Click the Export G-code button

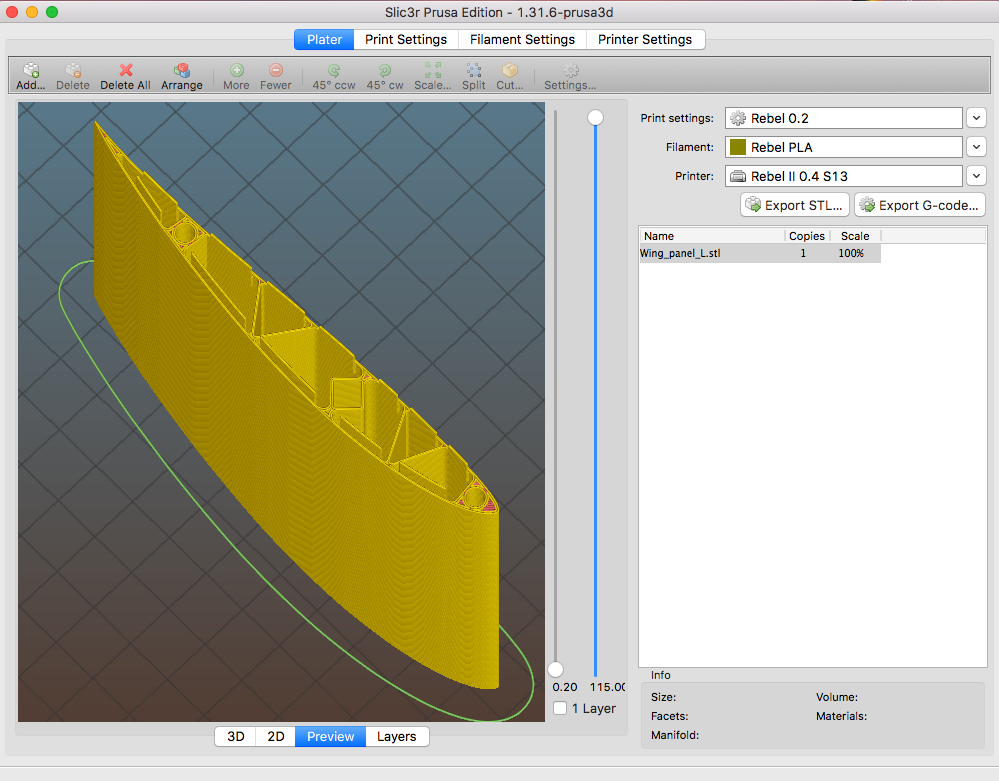coord(919,205)
